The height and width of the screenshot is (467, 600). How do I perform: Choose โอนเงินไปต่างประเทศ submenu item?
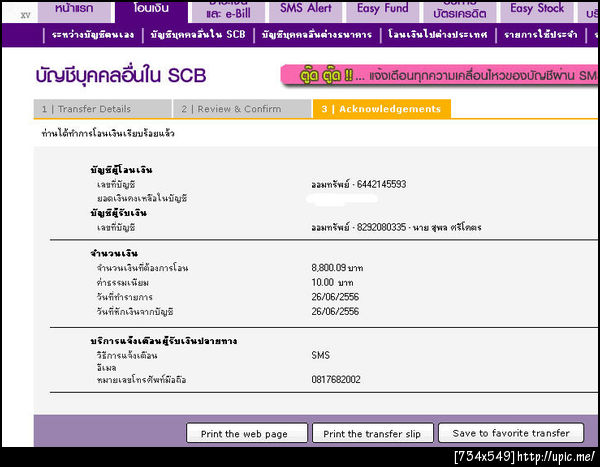coord(438,35)
